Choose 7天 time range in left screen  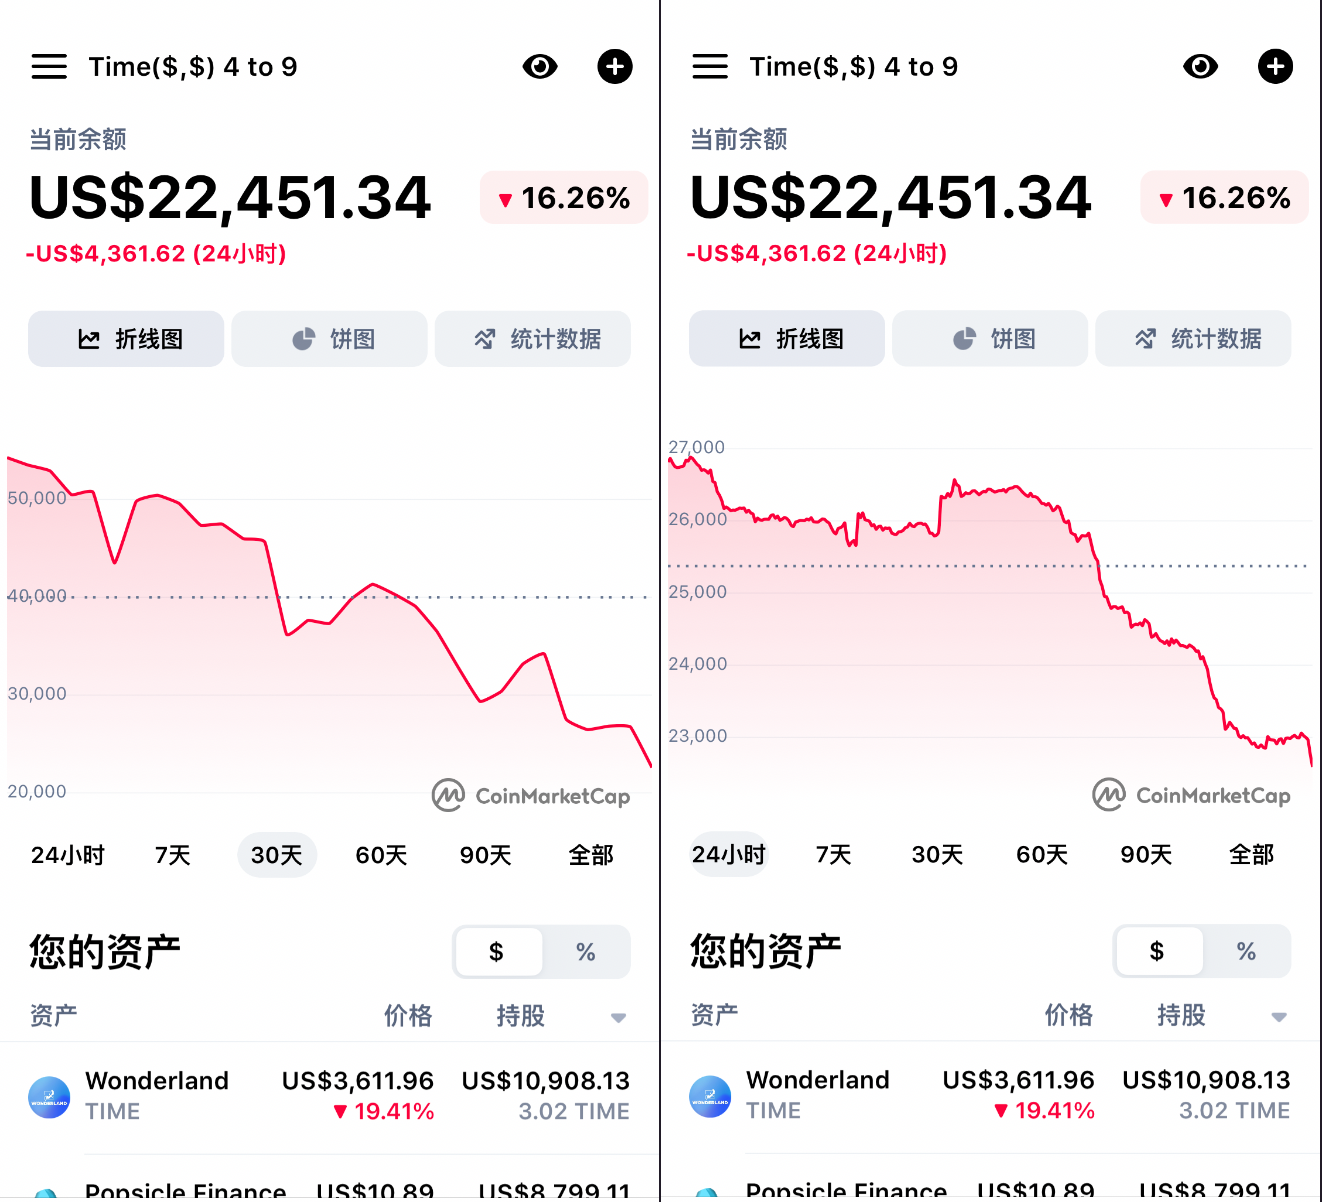click(172, 855)
